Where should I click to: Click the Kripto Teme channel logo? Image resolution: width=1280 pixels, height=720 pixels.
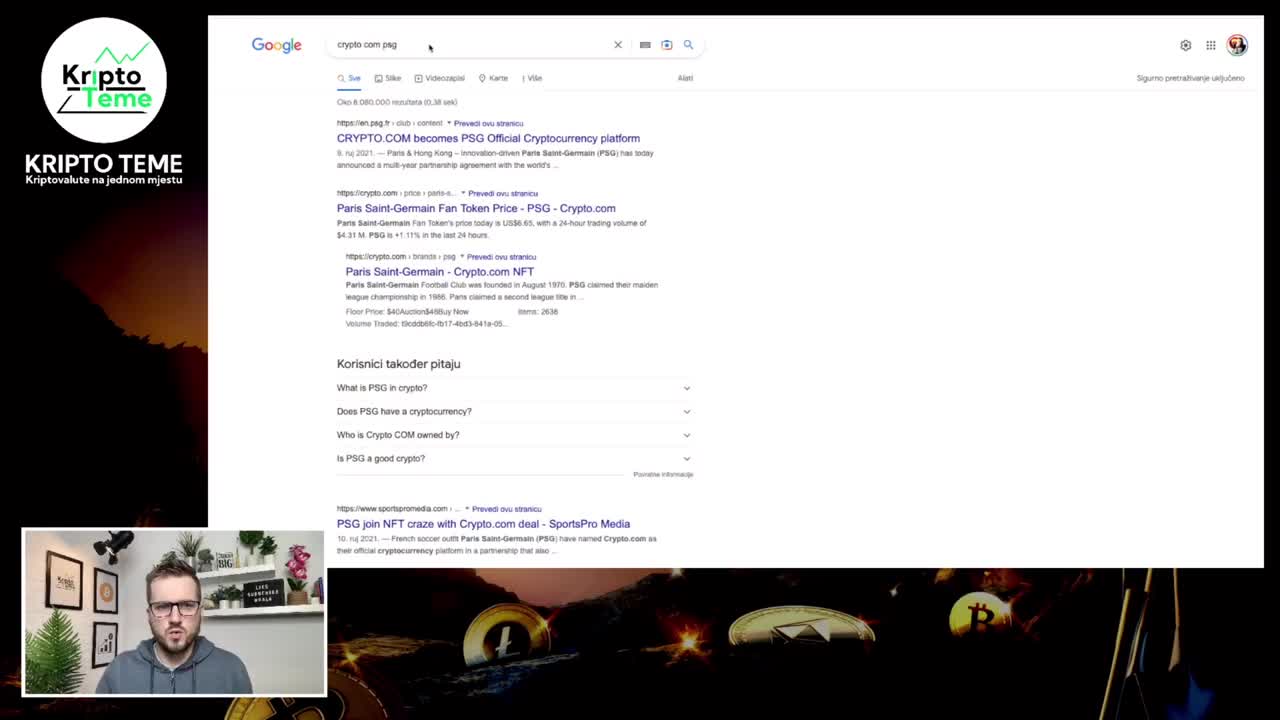[104, 80]
